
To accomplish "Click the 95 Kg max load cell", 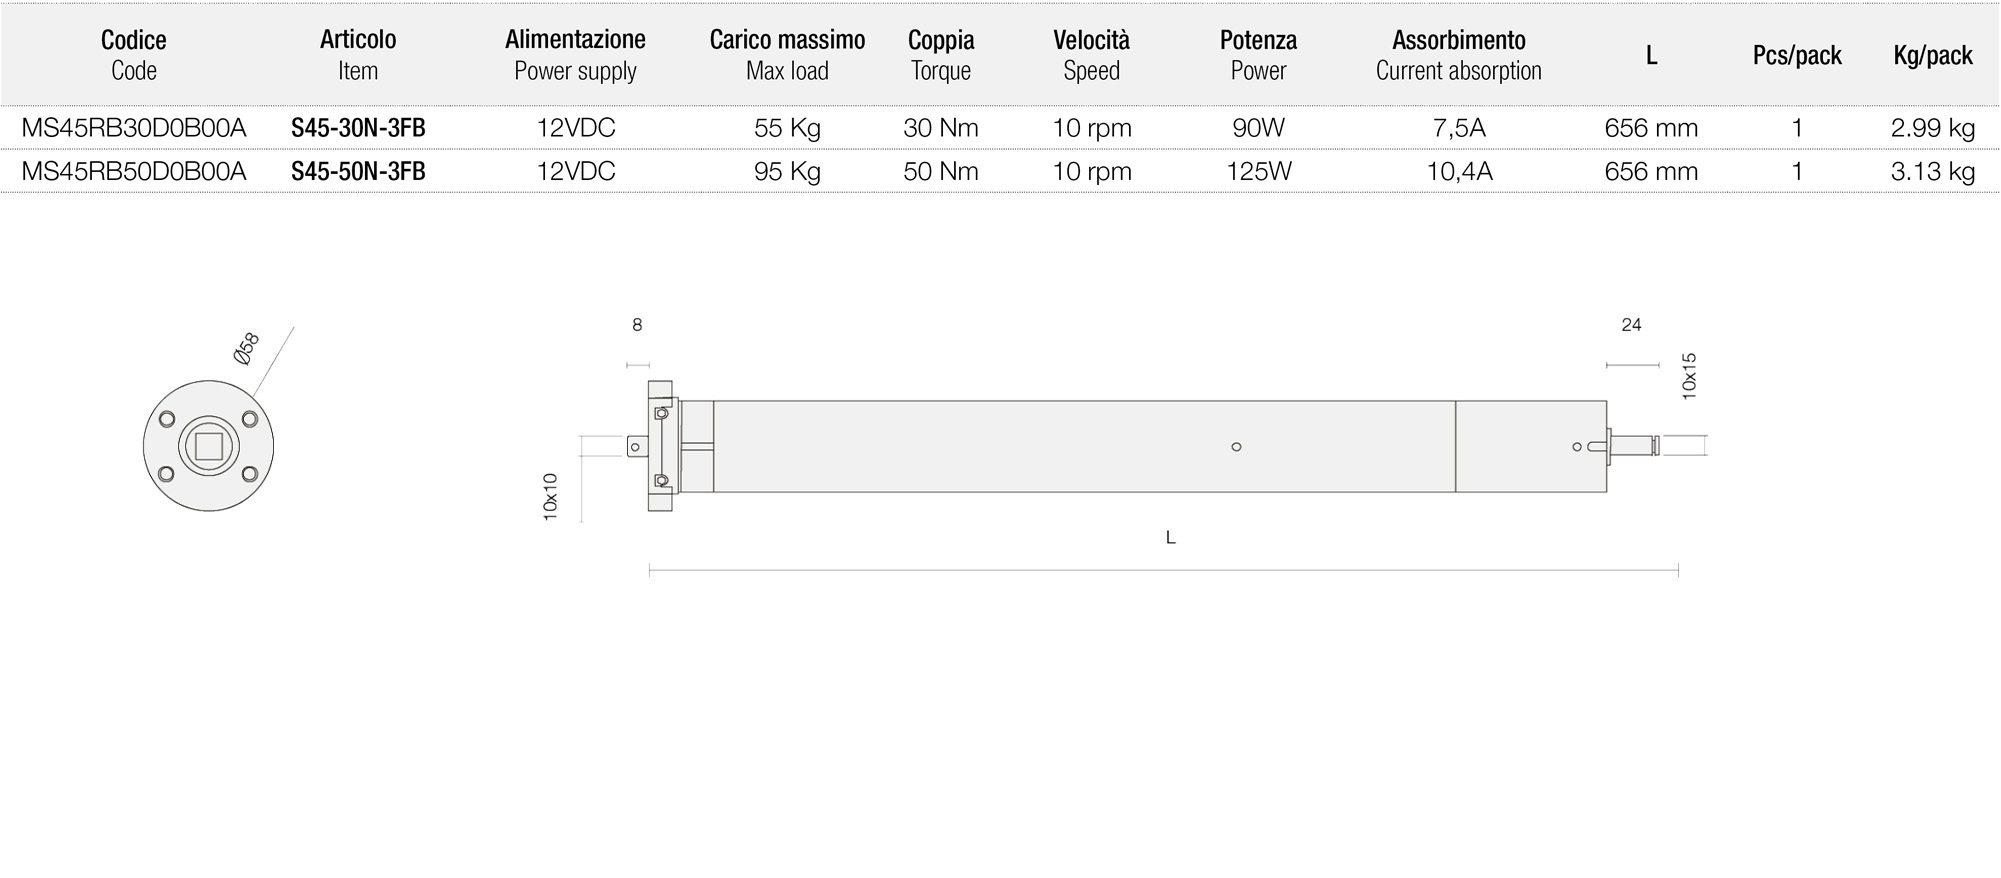I will (x=787, y=171).
